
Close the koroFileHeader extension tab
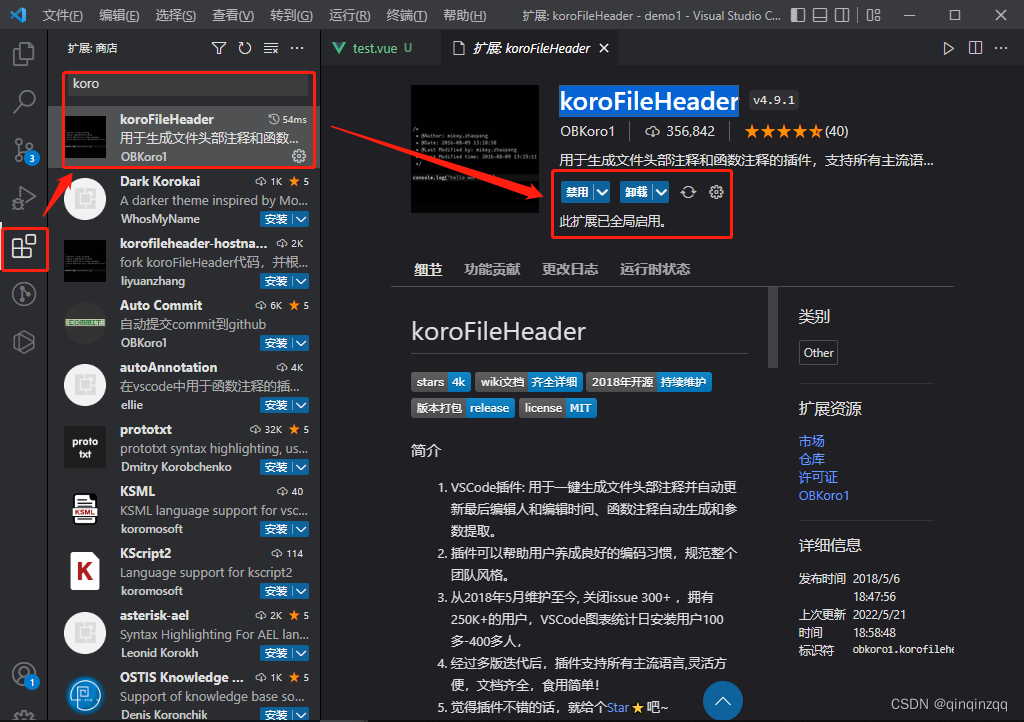click(x=604, y=48)
